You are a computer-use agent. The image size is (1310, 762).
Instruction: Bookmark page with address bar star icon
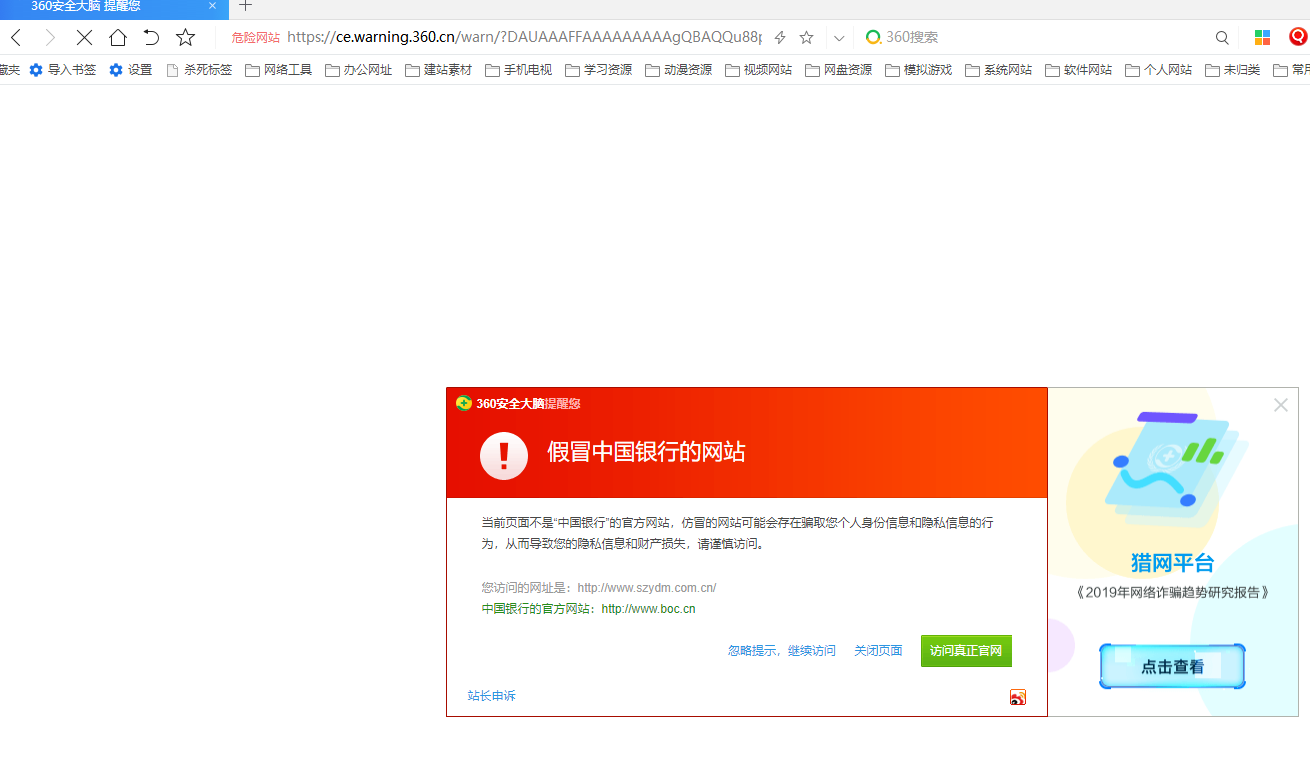point(806,38)
